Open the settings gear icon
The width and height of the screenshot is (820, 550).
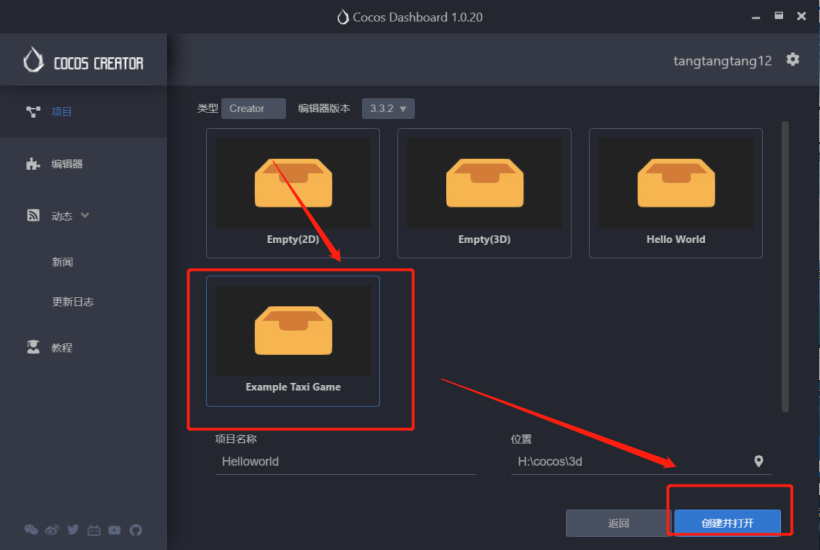tap(792, 60)
